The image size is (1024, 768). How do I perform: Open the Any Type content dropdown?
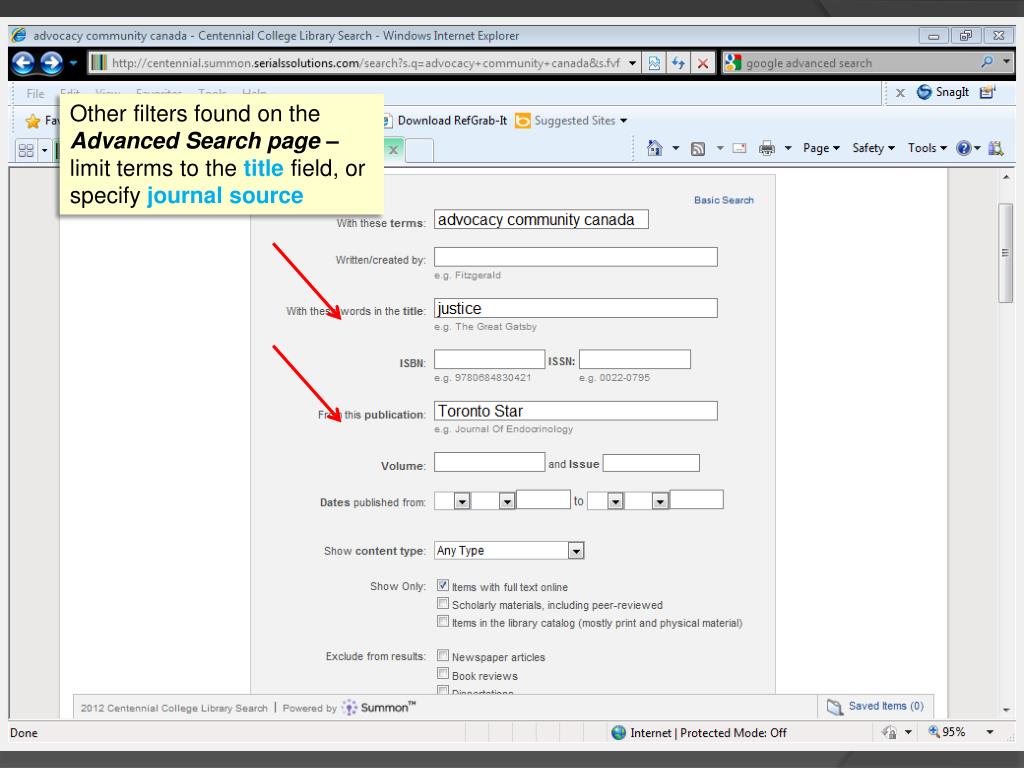click(509, 551)
